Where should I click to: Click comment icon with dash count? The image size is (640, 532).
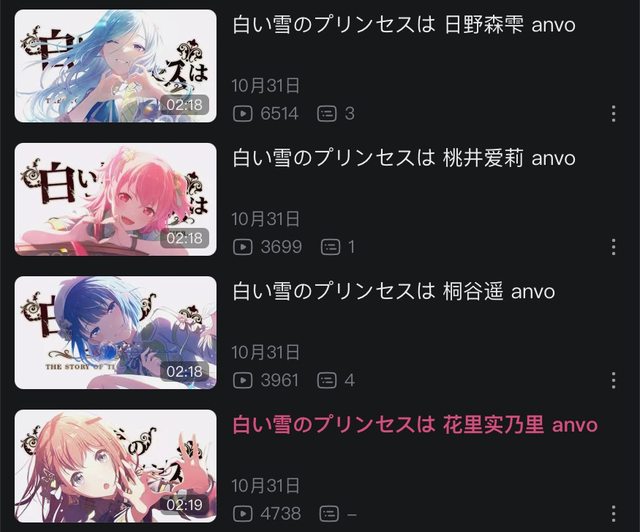[x=329, y=513]
